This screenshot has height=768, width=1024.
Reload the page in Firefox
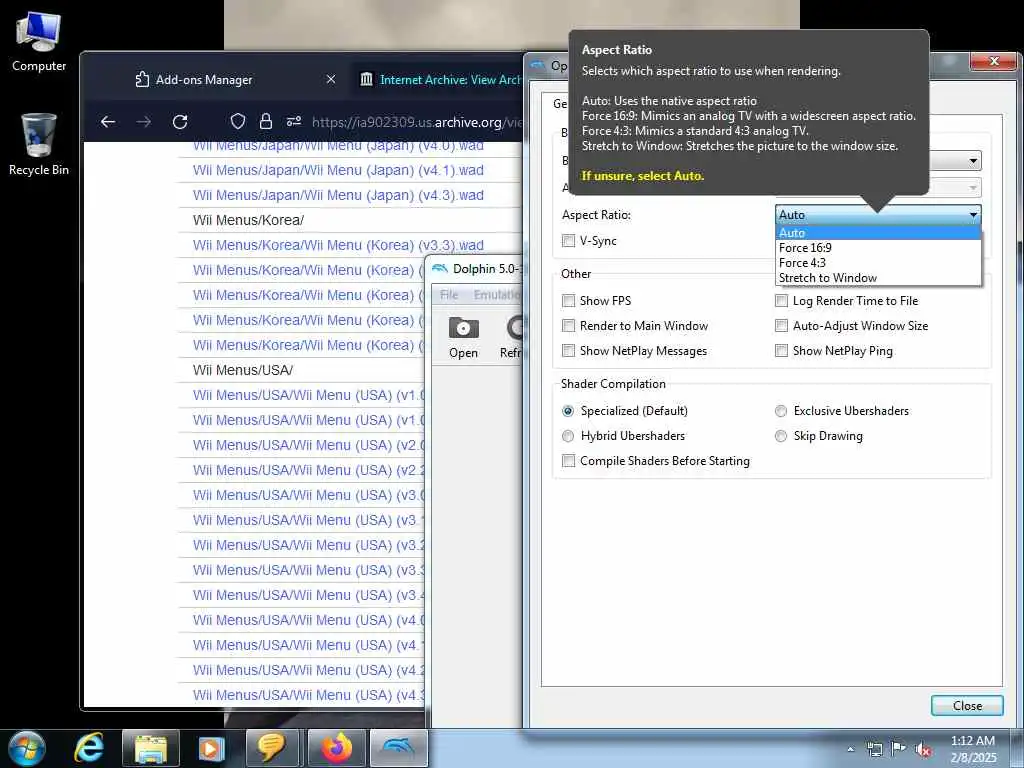click(180, 121)
